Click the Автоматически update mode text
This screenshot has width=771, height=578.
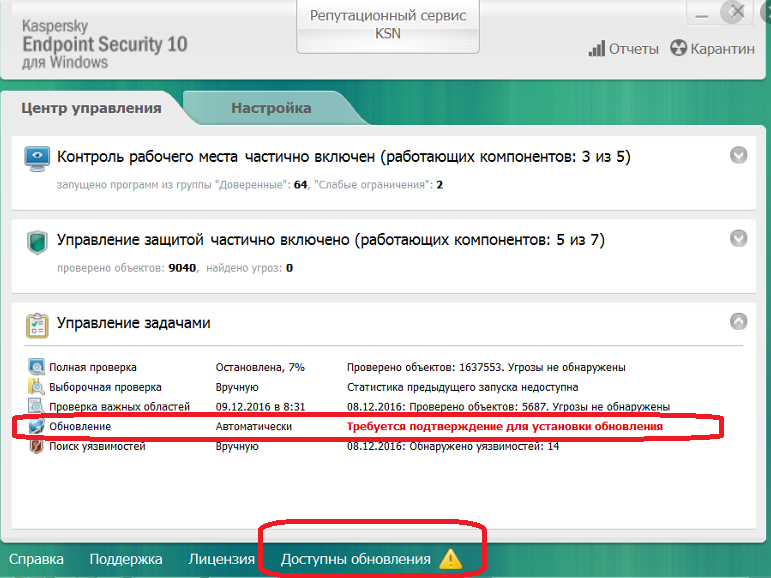coord(254,426)
